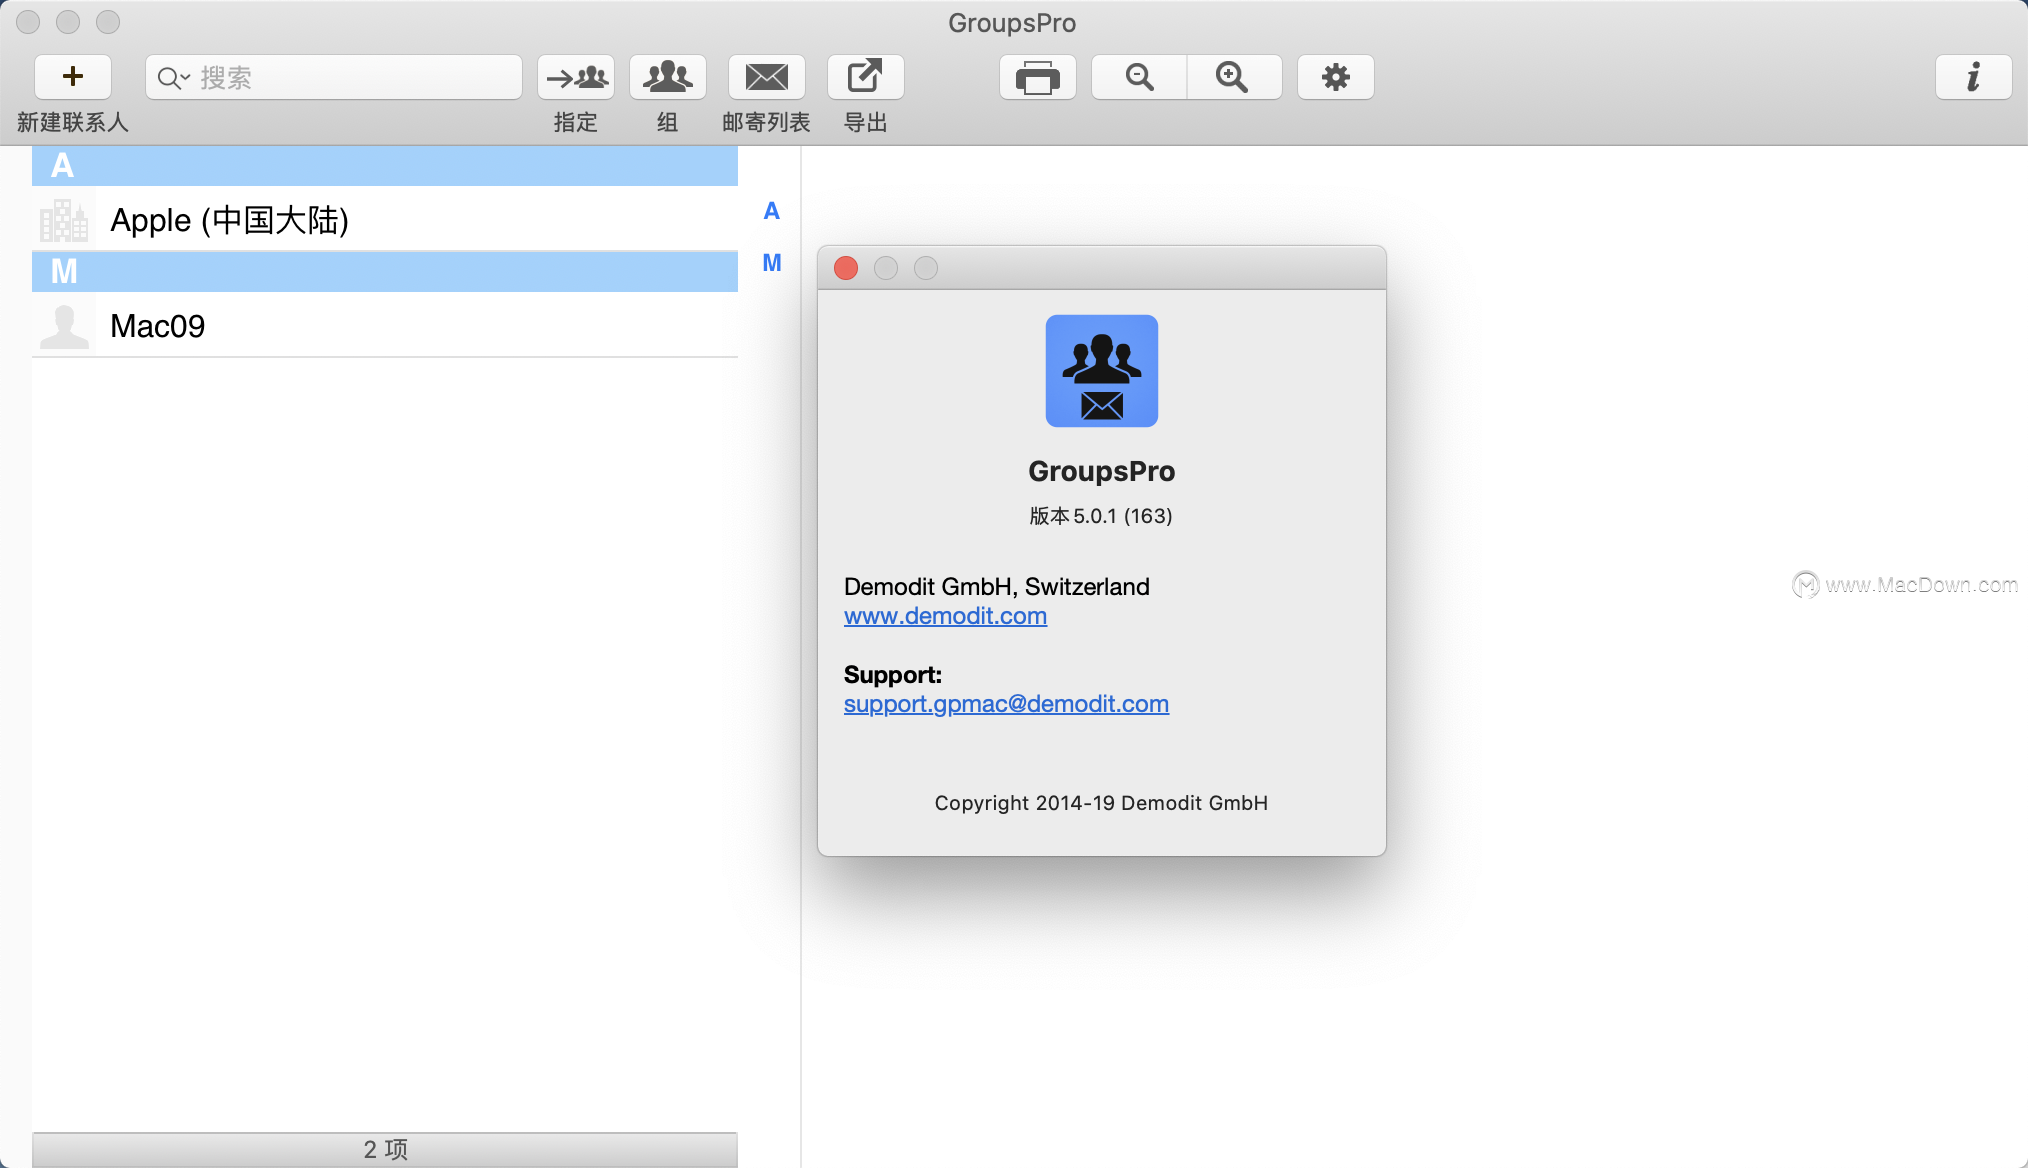Open the www.demodit.com link
Image resolution: width=2028 pixels, height=1168 pixels.
[945, 616]
